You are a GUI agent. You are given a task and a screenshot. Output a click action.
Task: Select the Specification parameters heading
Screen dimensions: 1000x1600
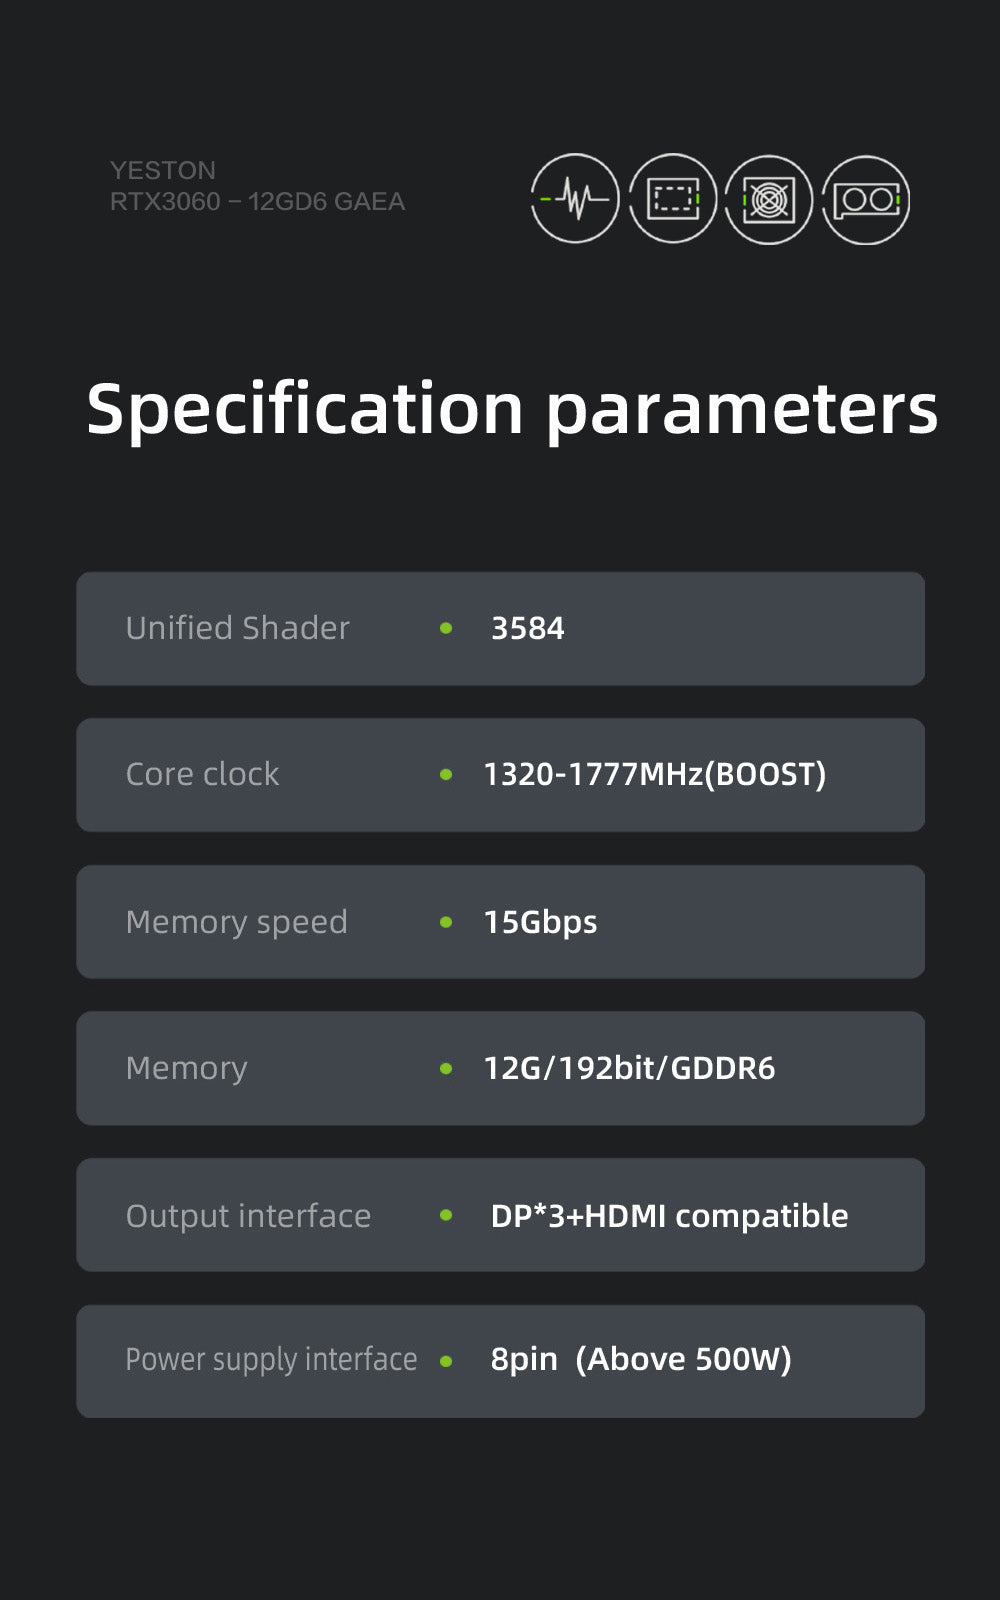(512, 410)
